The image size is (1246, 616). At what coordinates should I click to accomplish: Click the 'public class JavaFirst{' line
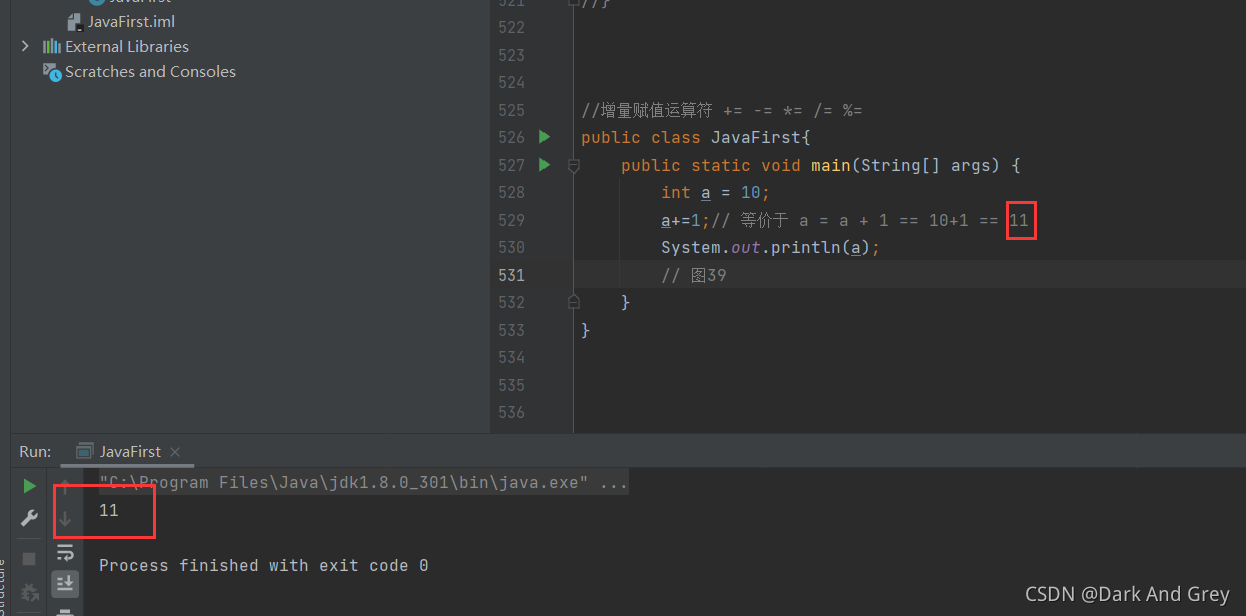pyautogui.click(x=695, y=137)
